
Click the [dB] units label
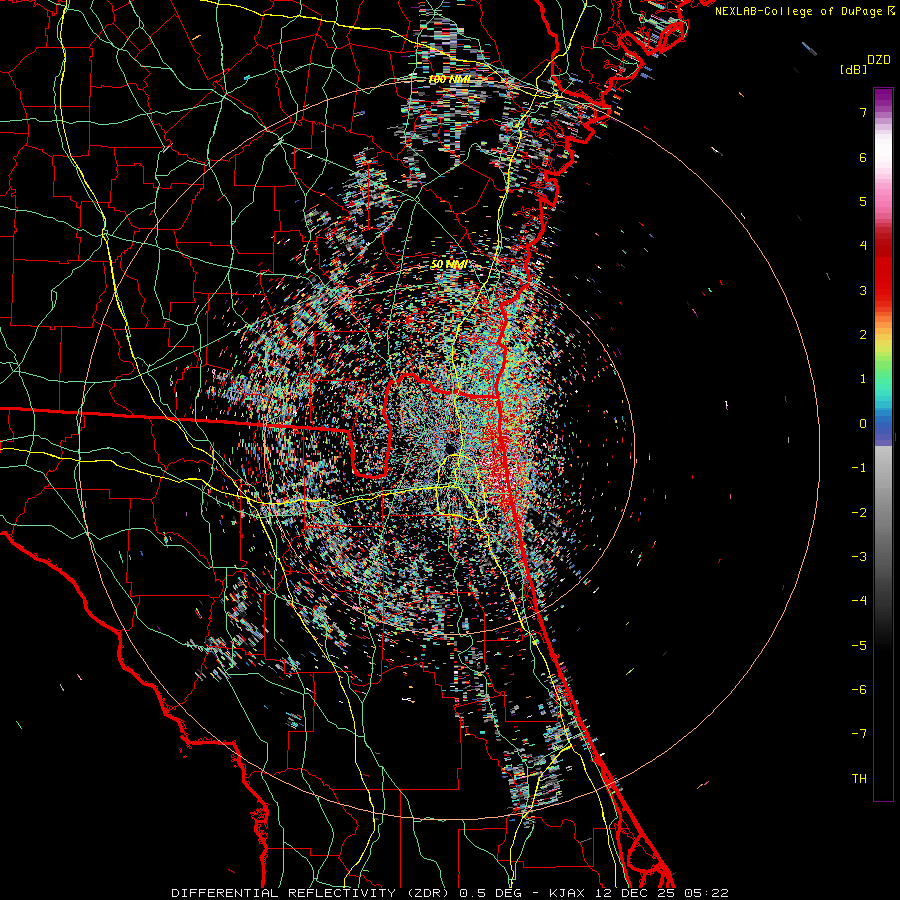point(853,70)
